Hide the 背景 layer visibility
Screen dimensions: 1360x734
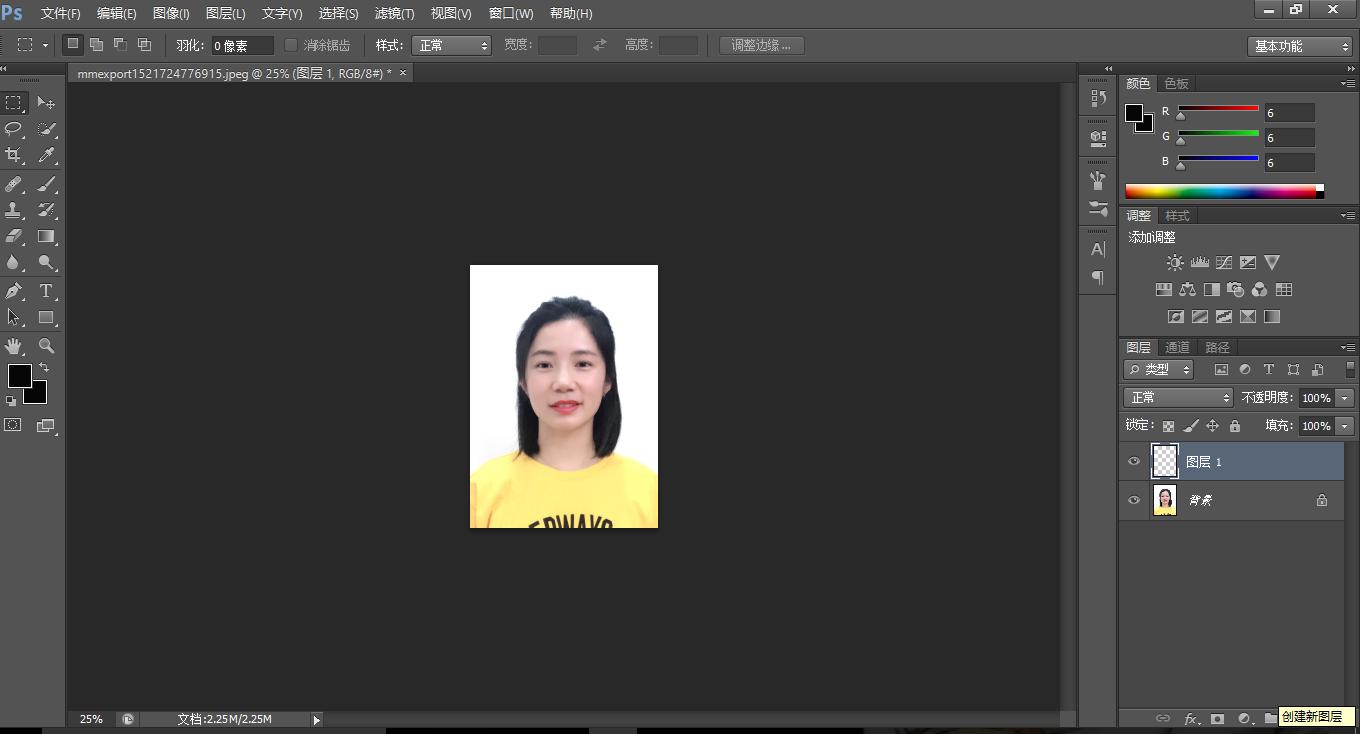[1133, 500]
